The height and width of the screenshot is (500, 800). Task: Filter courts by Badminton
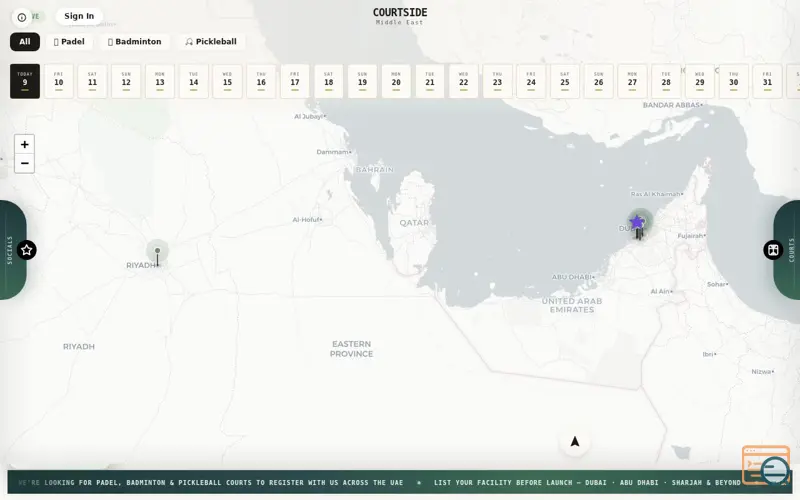tap(135, 42)
